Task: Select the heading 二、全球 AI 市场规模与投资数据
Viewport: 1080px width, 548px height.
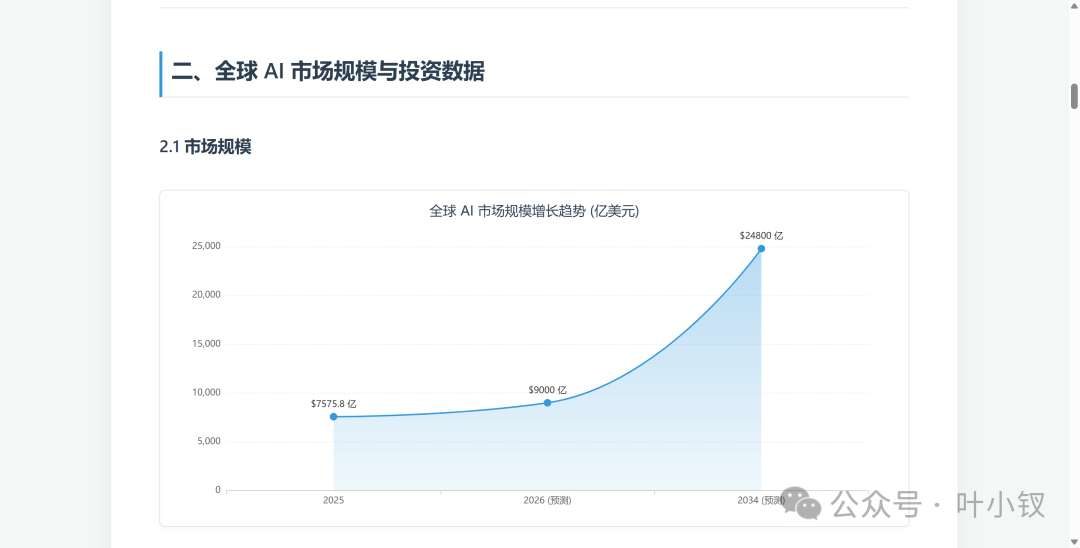Action: point(328,71)
